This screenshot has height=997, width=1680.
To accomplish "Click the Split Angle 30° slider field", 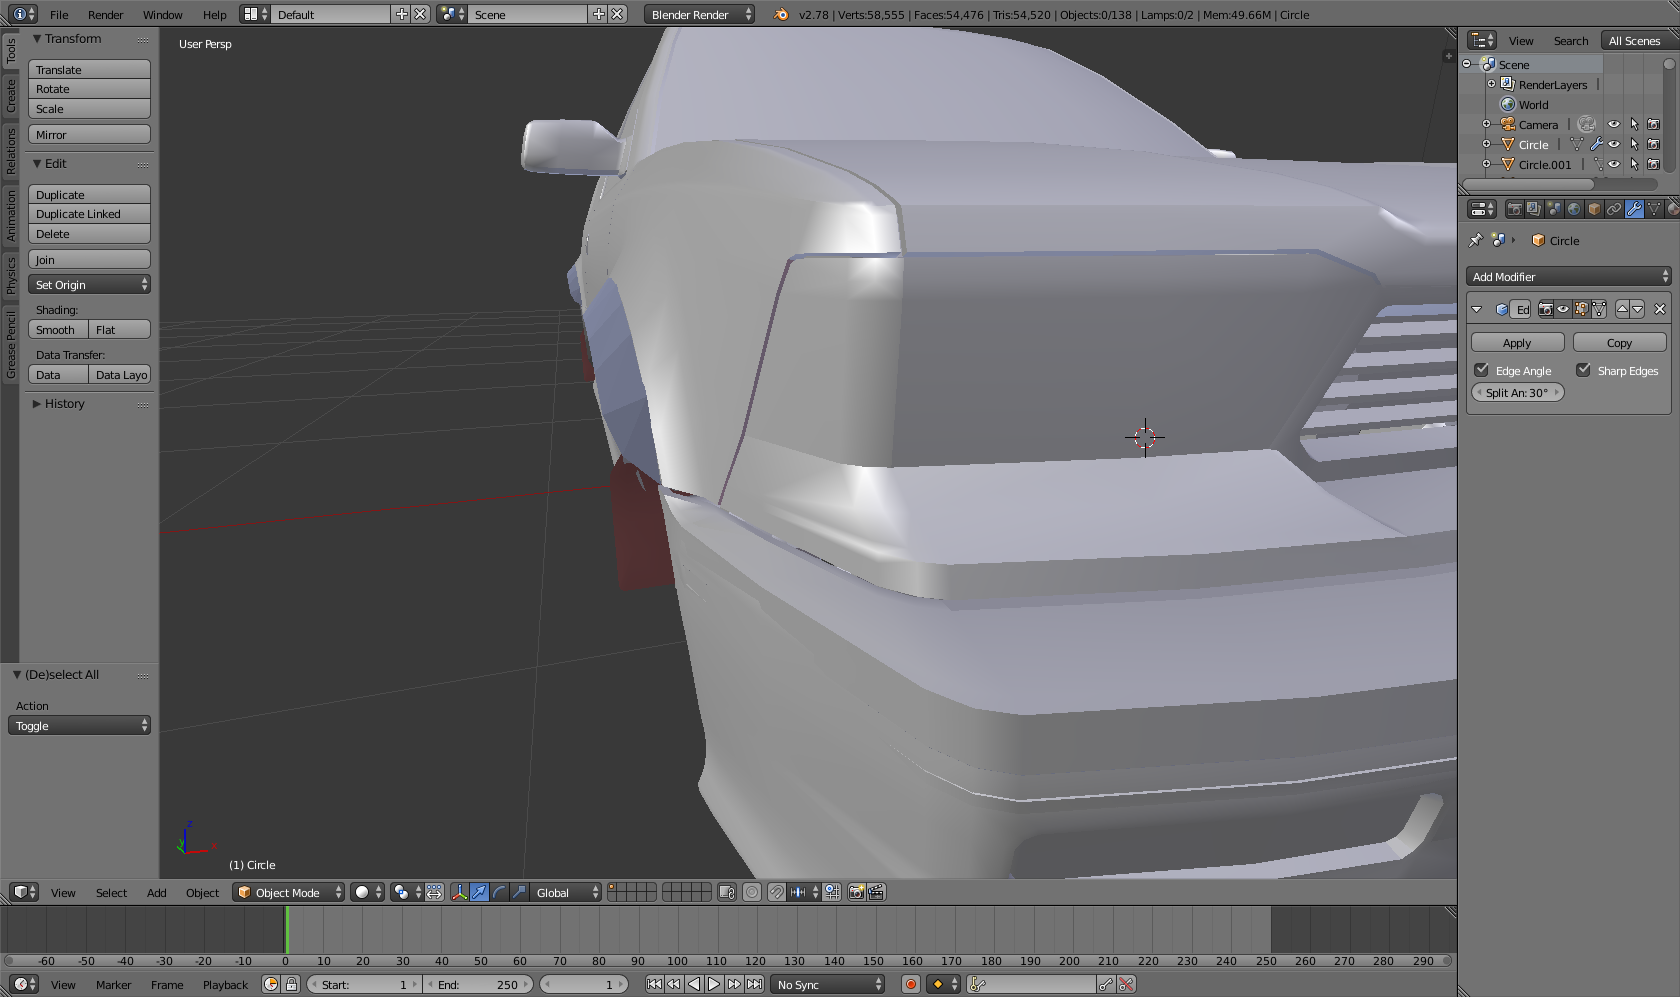I will [1517, 393].
